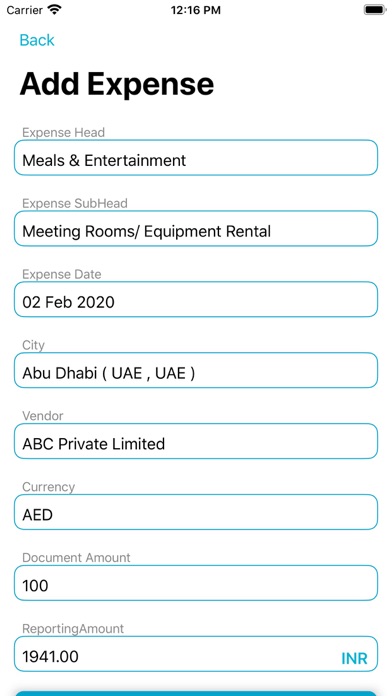Tap the Wi-Fi signal icon in status bar
This screenshot has width=392, height=696.
coord(54,10)
